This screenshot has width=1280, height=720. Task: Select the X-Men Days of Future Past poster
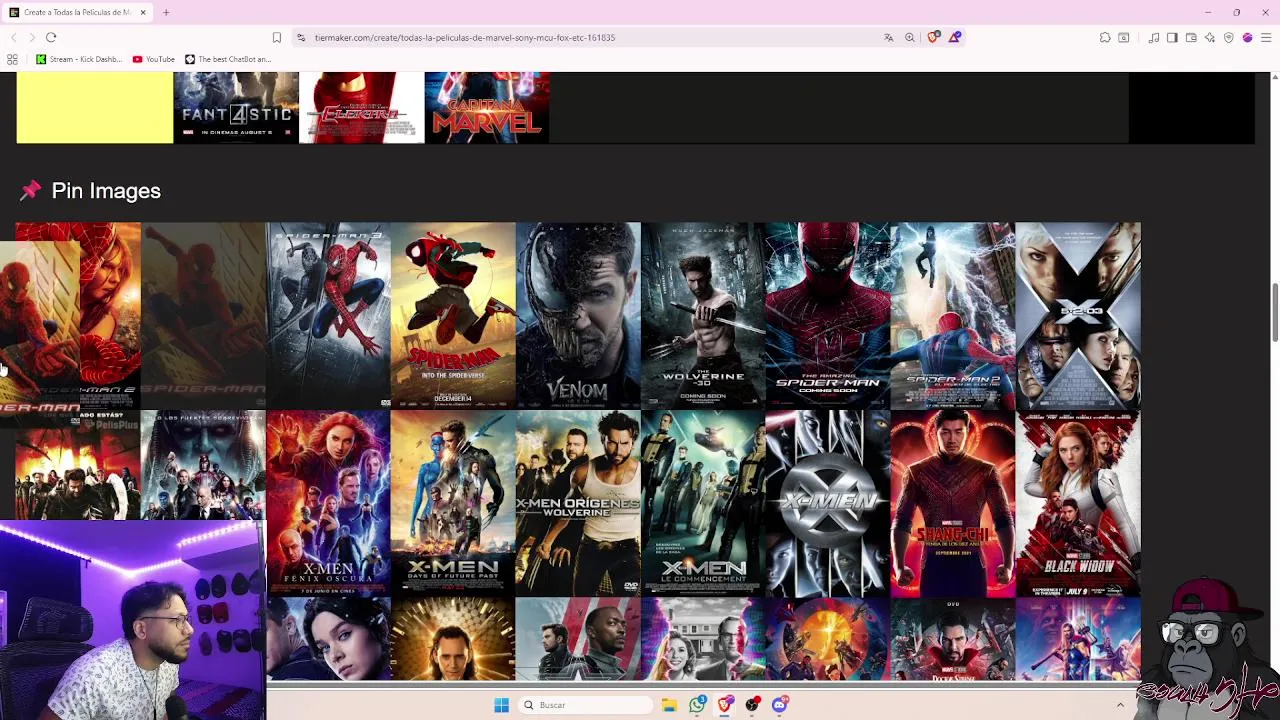[453, 503]
